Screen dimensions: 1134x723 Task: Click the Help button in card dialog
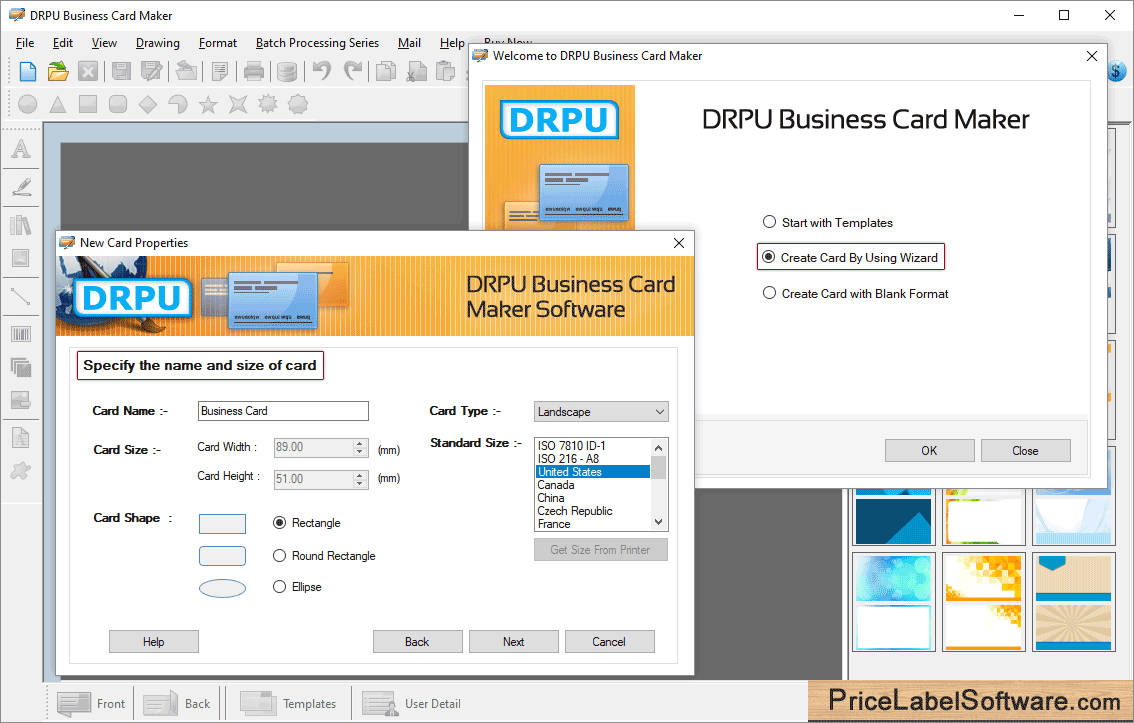pyautogui.click(x=153, y=641)
